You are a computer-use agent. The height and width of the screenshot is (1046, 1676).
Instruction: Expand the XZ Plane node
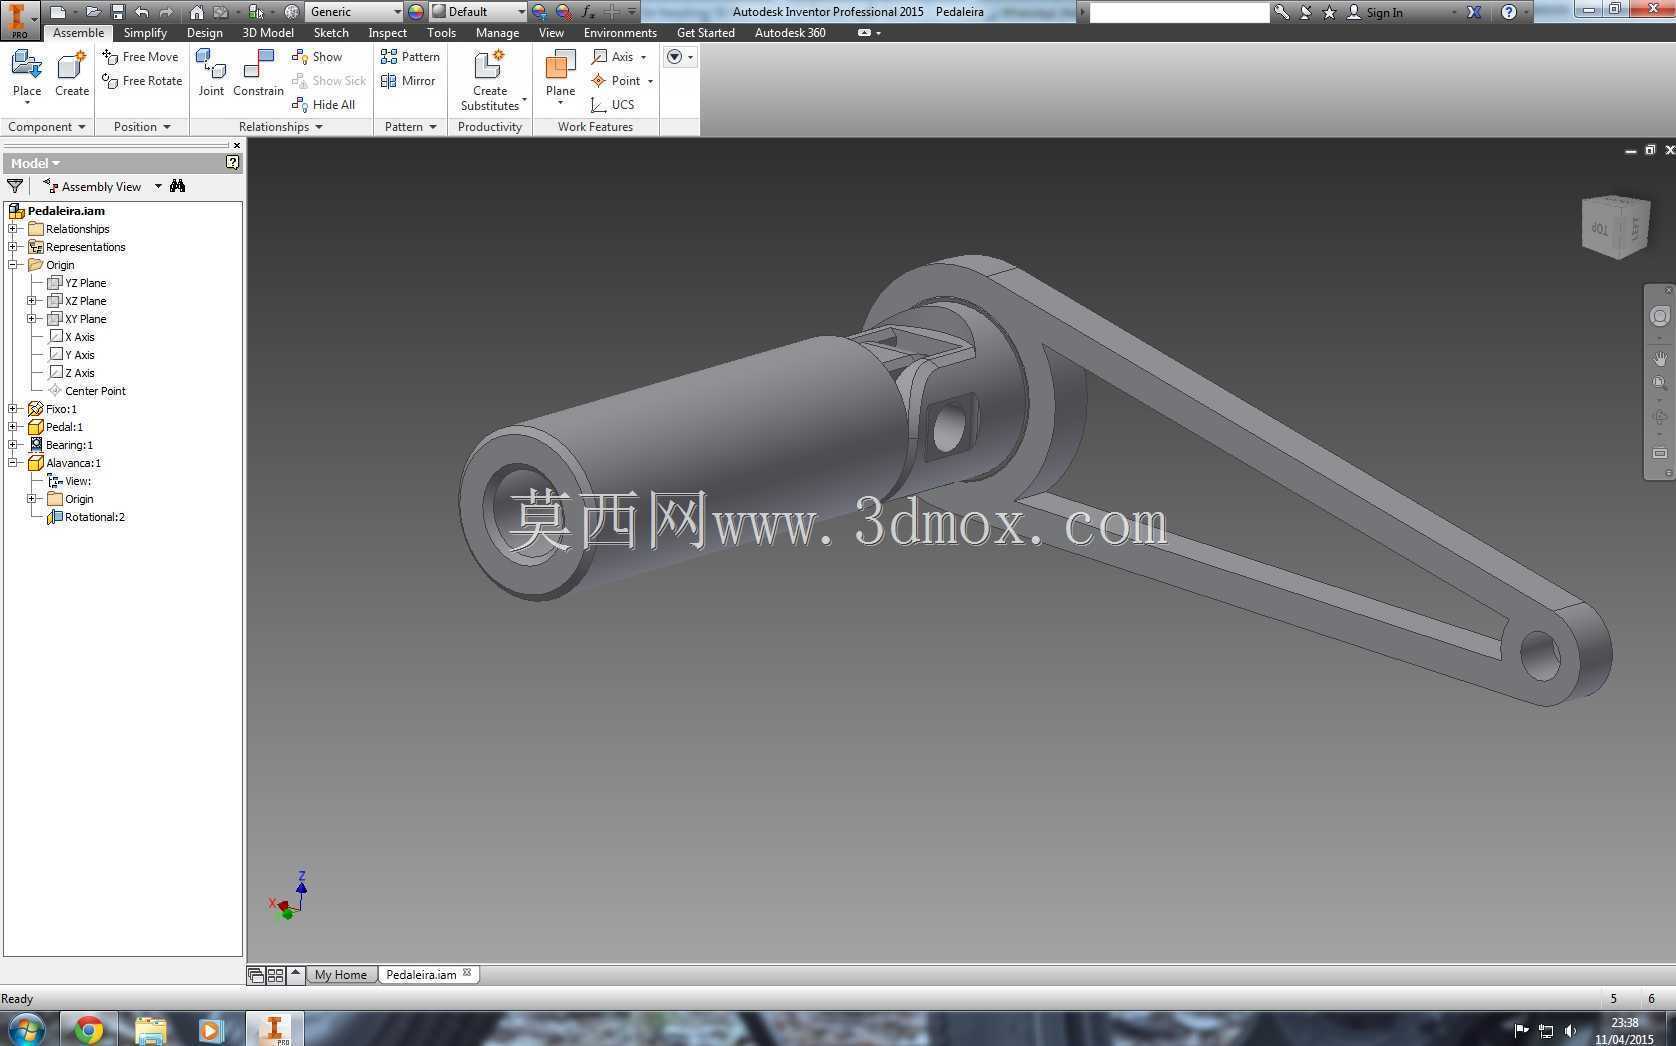[32, 301]
